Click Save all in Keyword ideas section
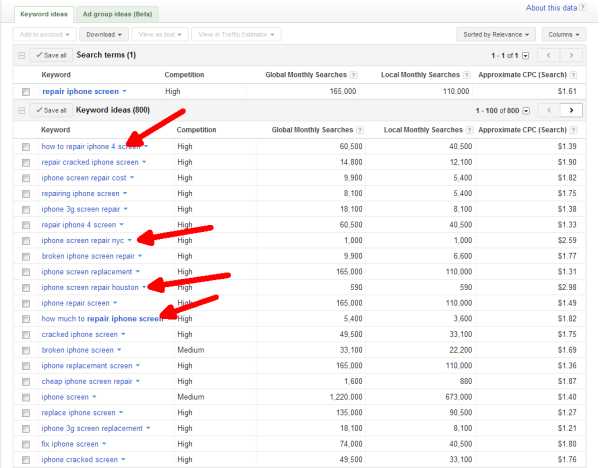This screenshot has height=468, width=600. point(51,111)
